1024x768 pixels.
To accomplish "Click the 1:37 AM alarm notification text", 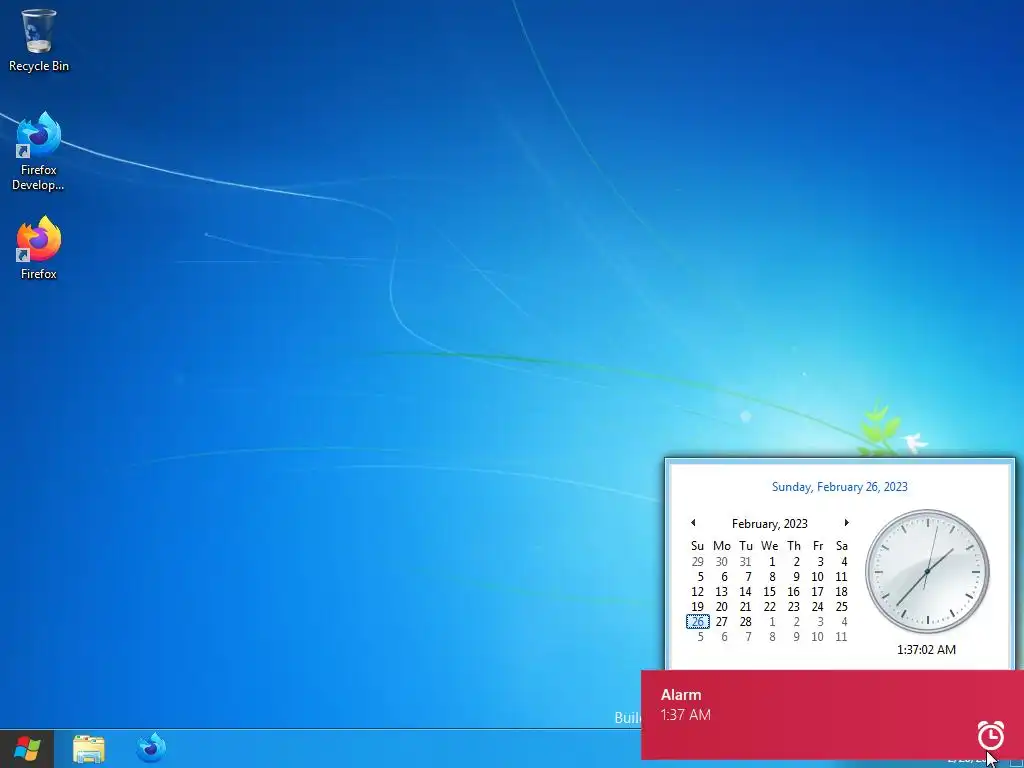I will click(x=685, y=715).
